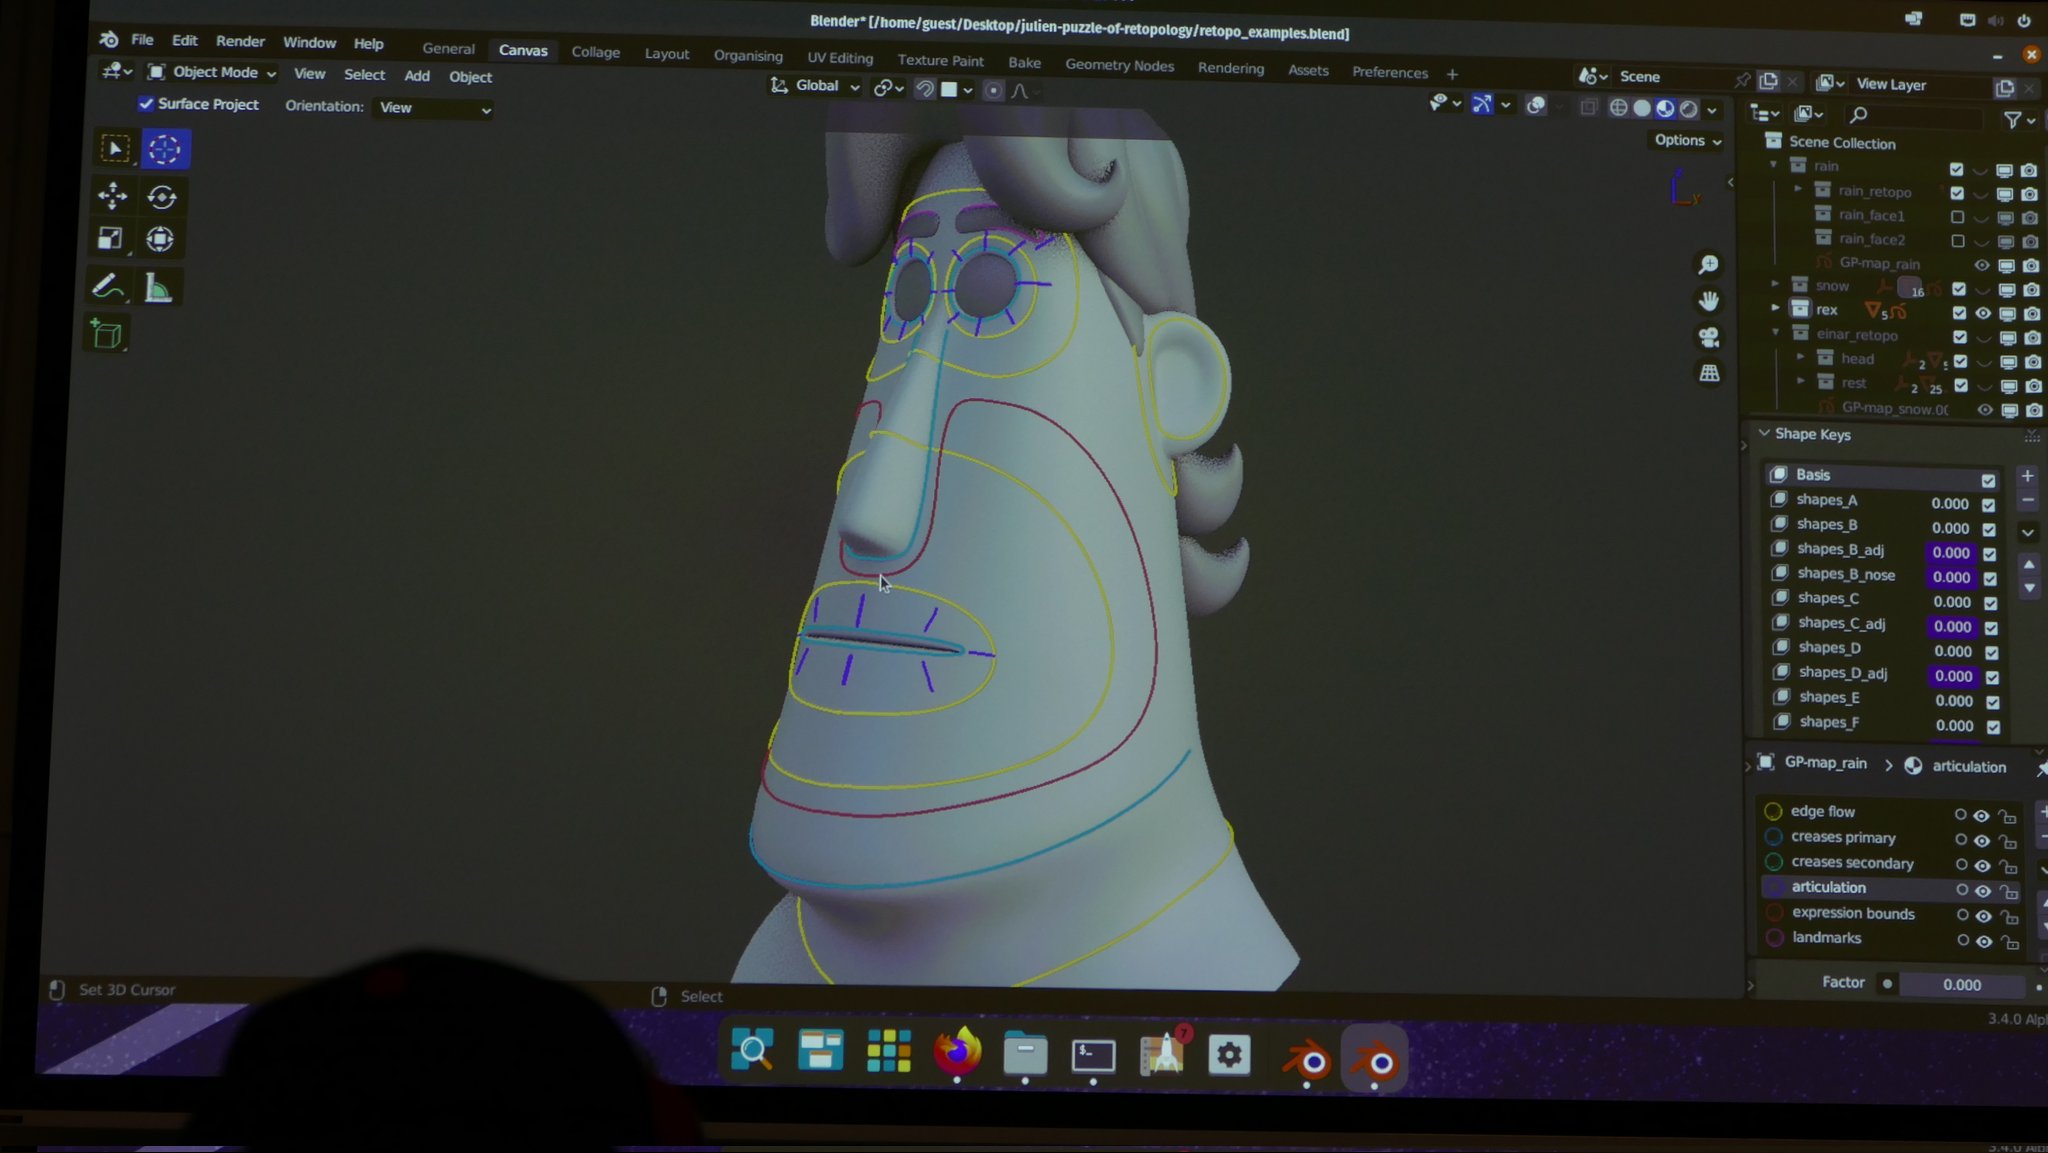Viewport: 2048px width, 1153px height.
Task: Open the Layout workspace tab
Action: [x=666, y=54]
